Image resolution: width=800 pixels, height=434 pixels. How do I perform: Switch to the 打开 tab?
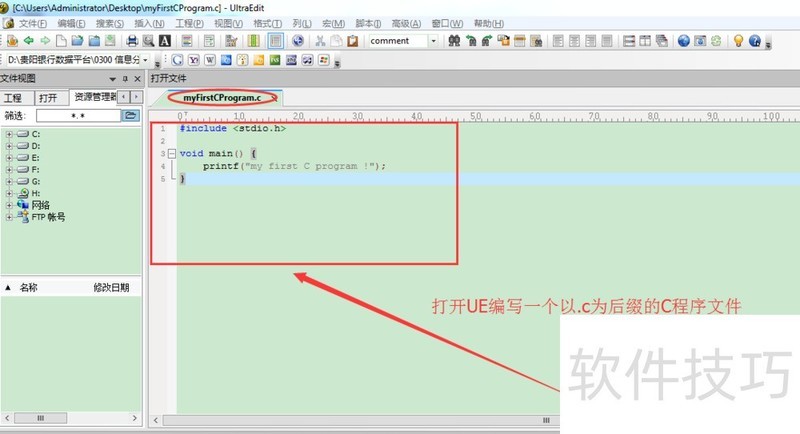pos(48,98)
